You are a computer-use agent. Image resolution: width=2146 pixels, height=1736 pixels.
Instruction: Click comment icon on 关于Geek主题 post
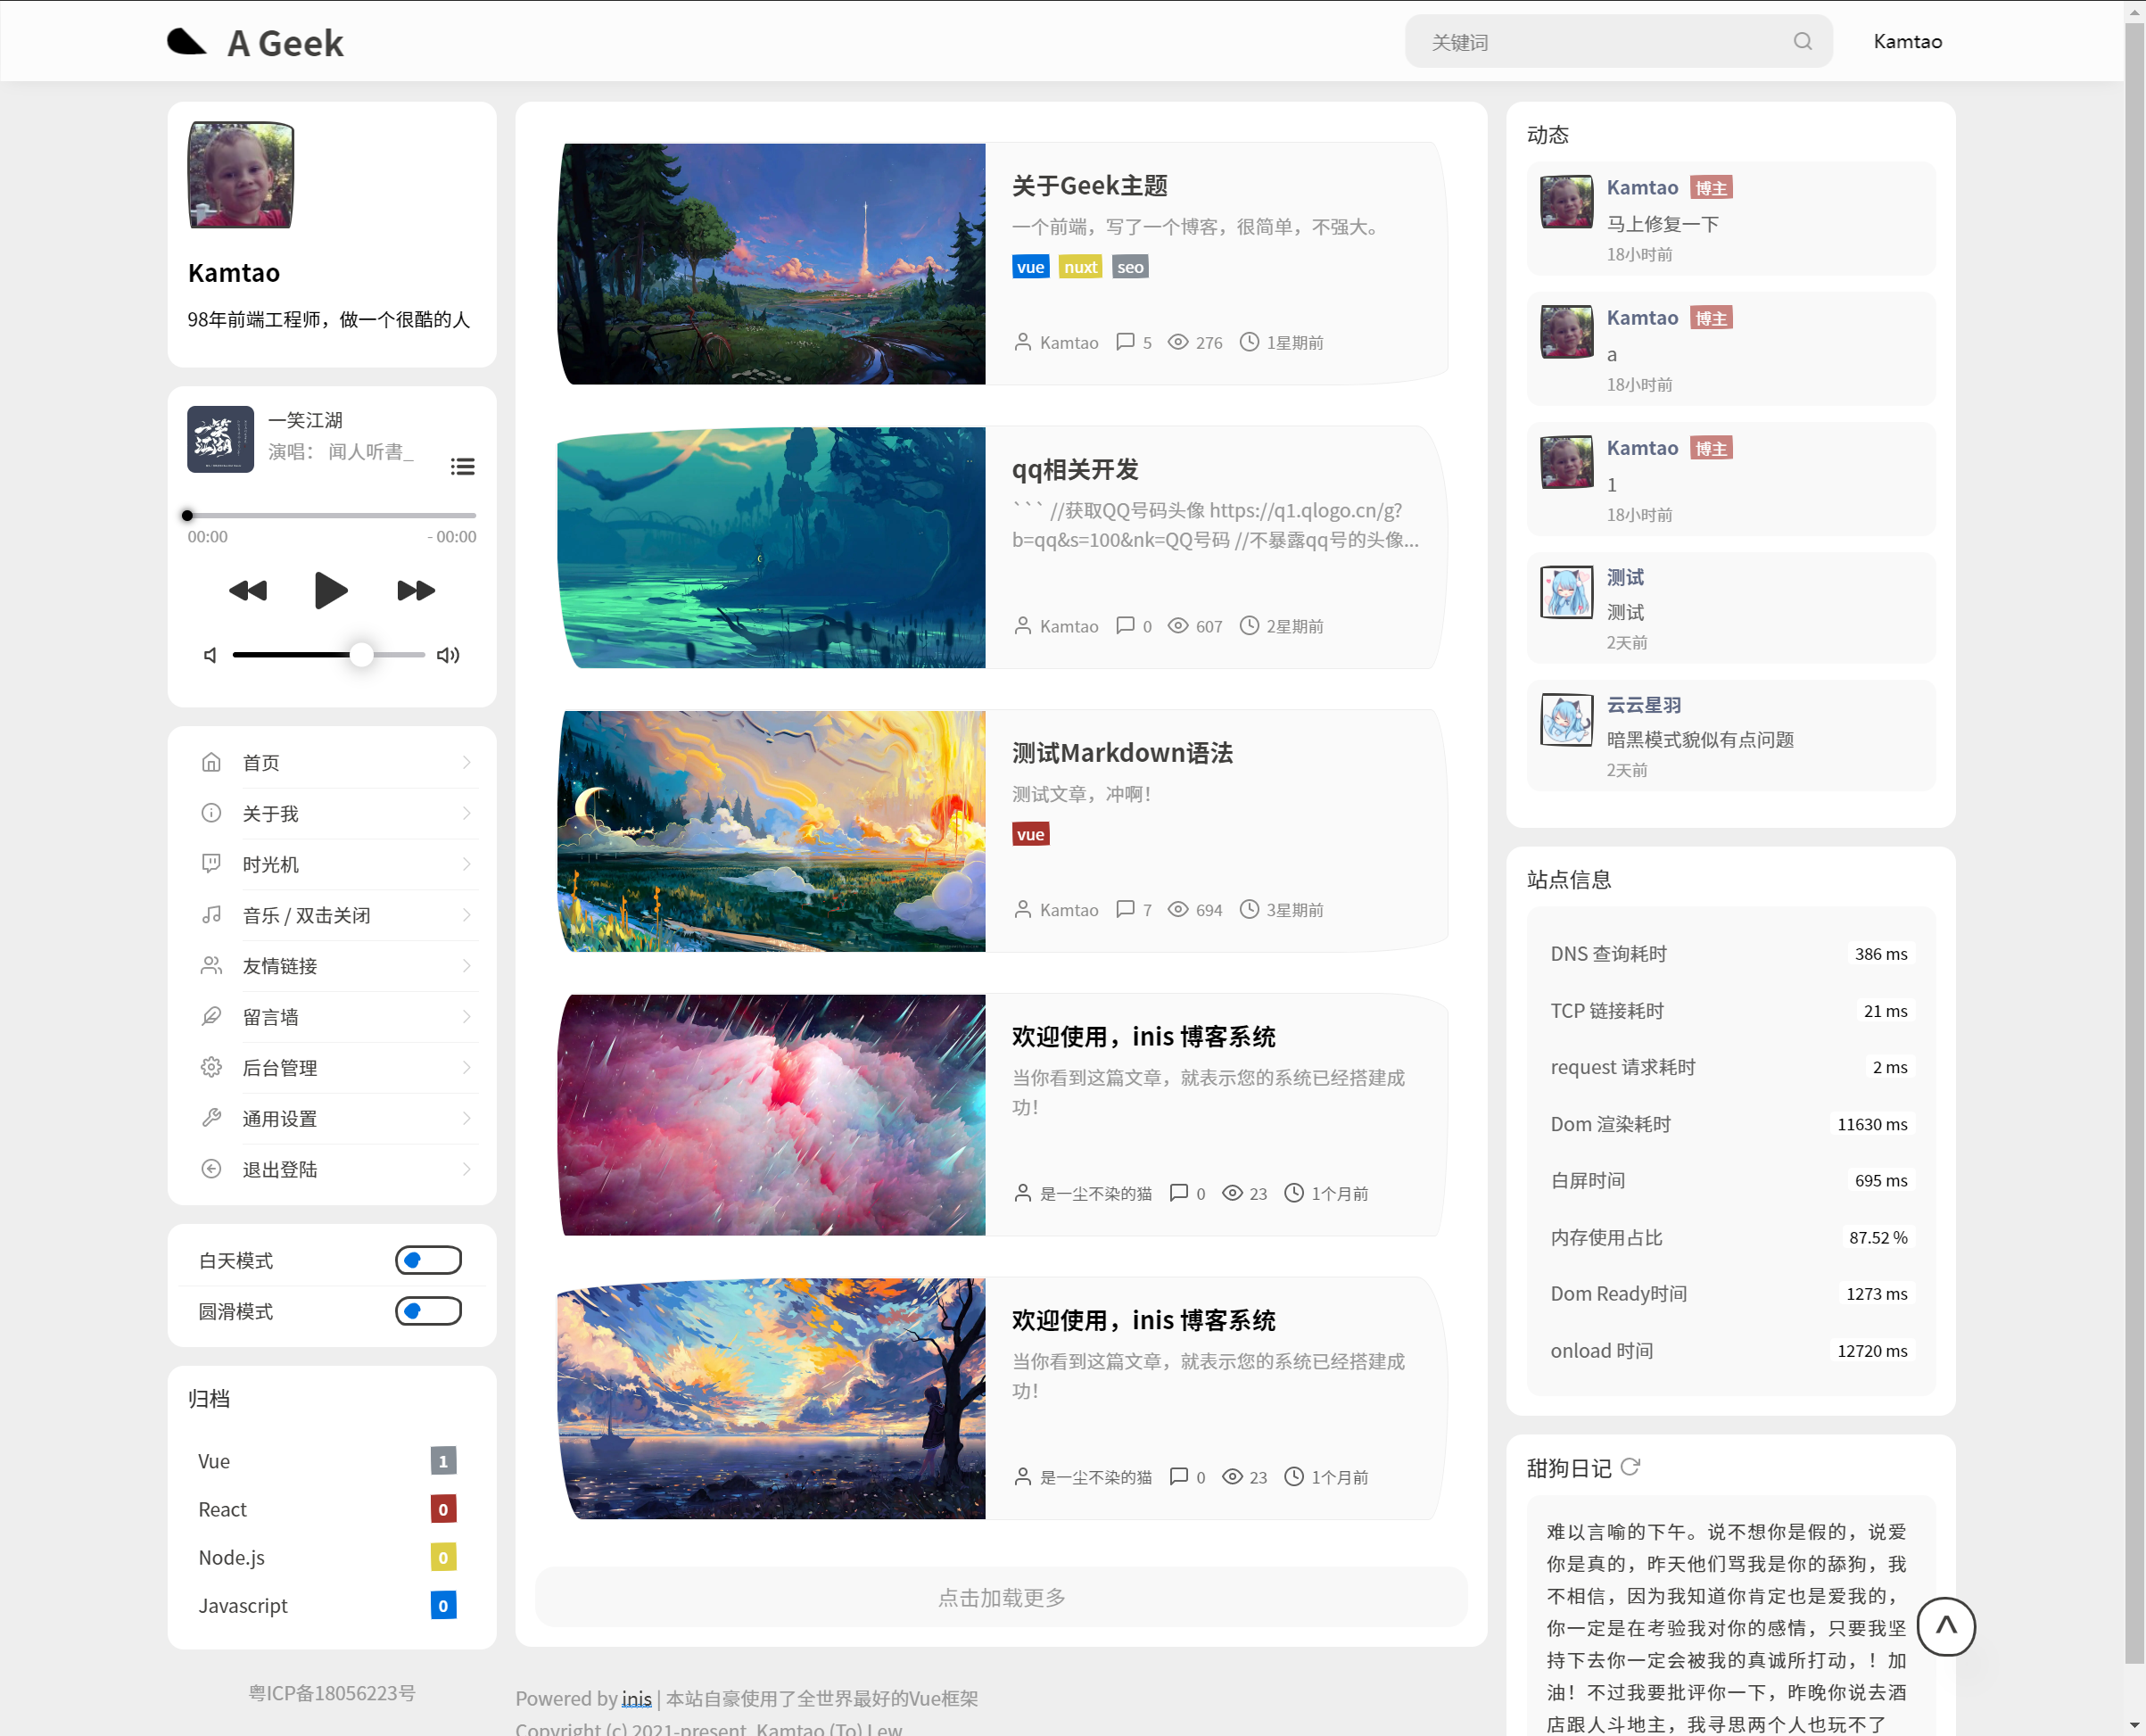(1125, 342)
